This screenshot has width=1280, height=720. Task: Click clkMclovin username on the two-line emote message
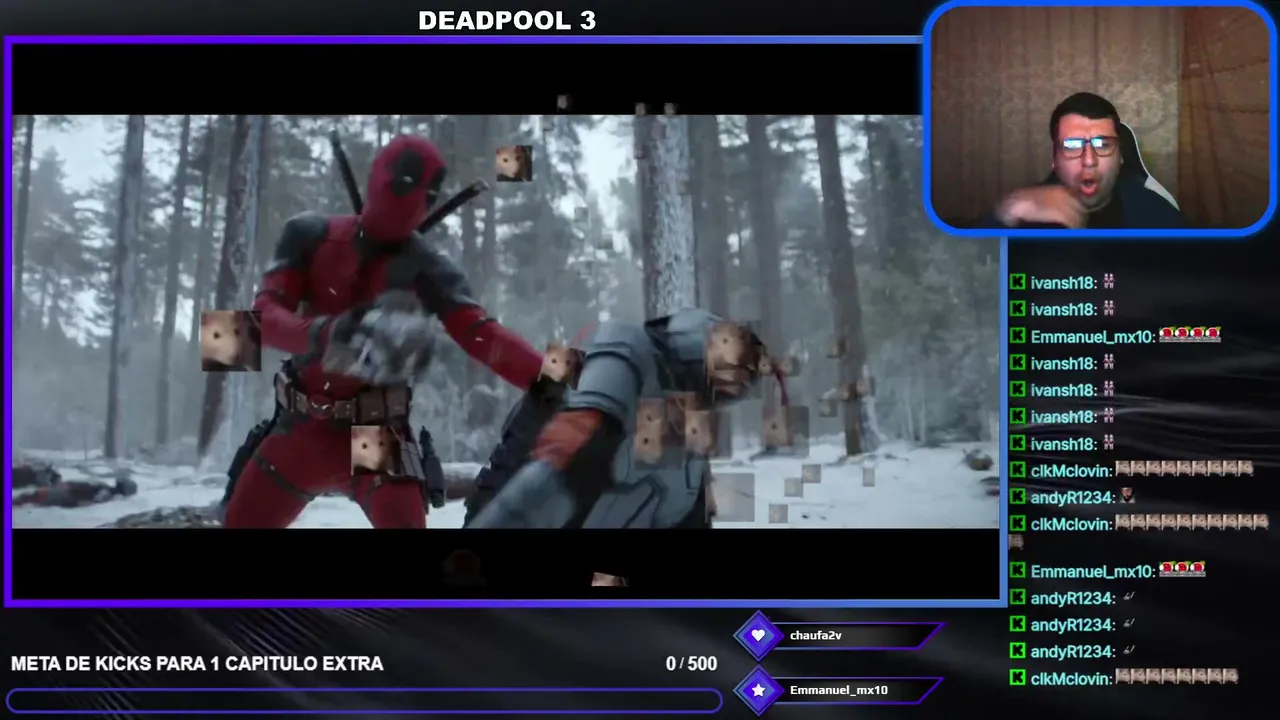(1071, 524)
